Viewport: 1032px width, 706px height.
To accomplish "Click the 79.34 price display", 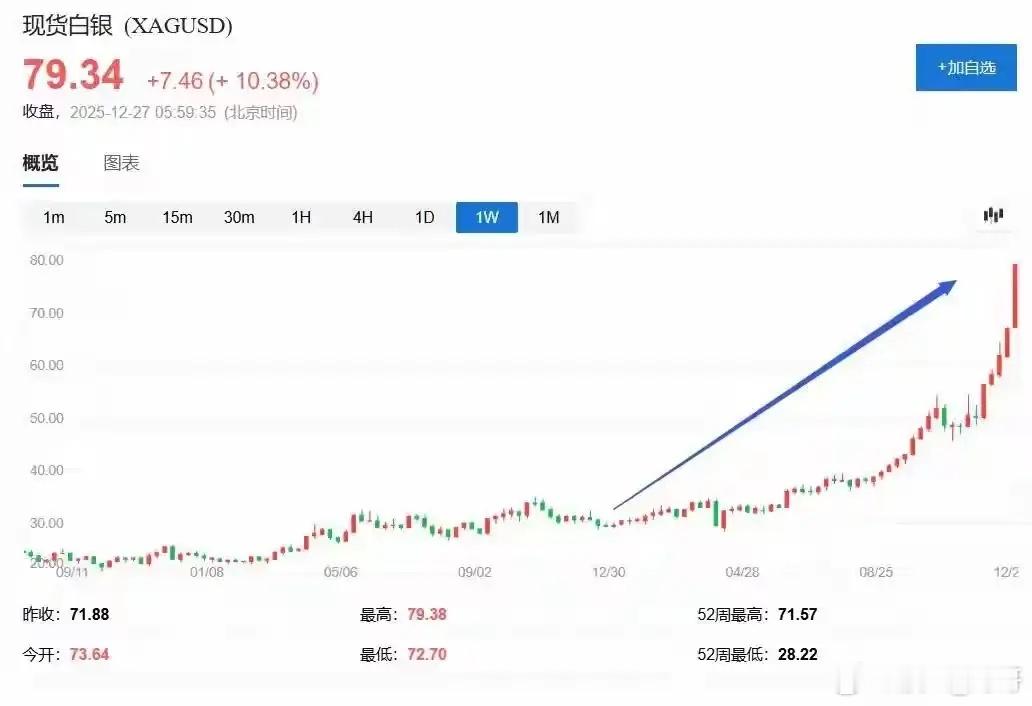I will tap(73, 75).
